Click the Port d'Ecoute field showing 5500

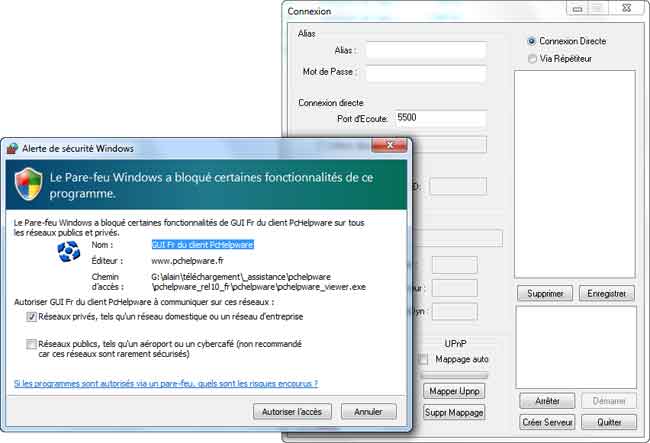[440, 118]
